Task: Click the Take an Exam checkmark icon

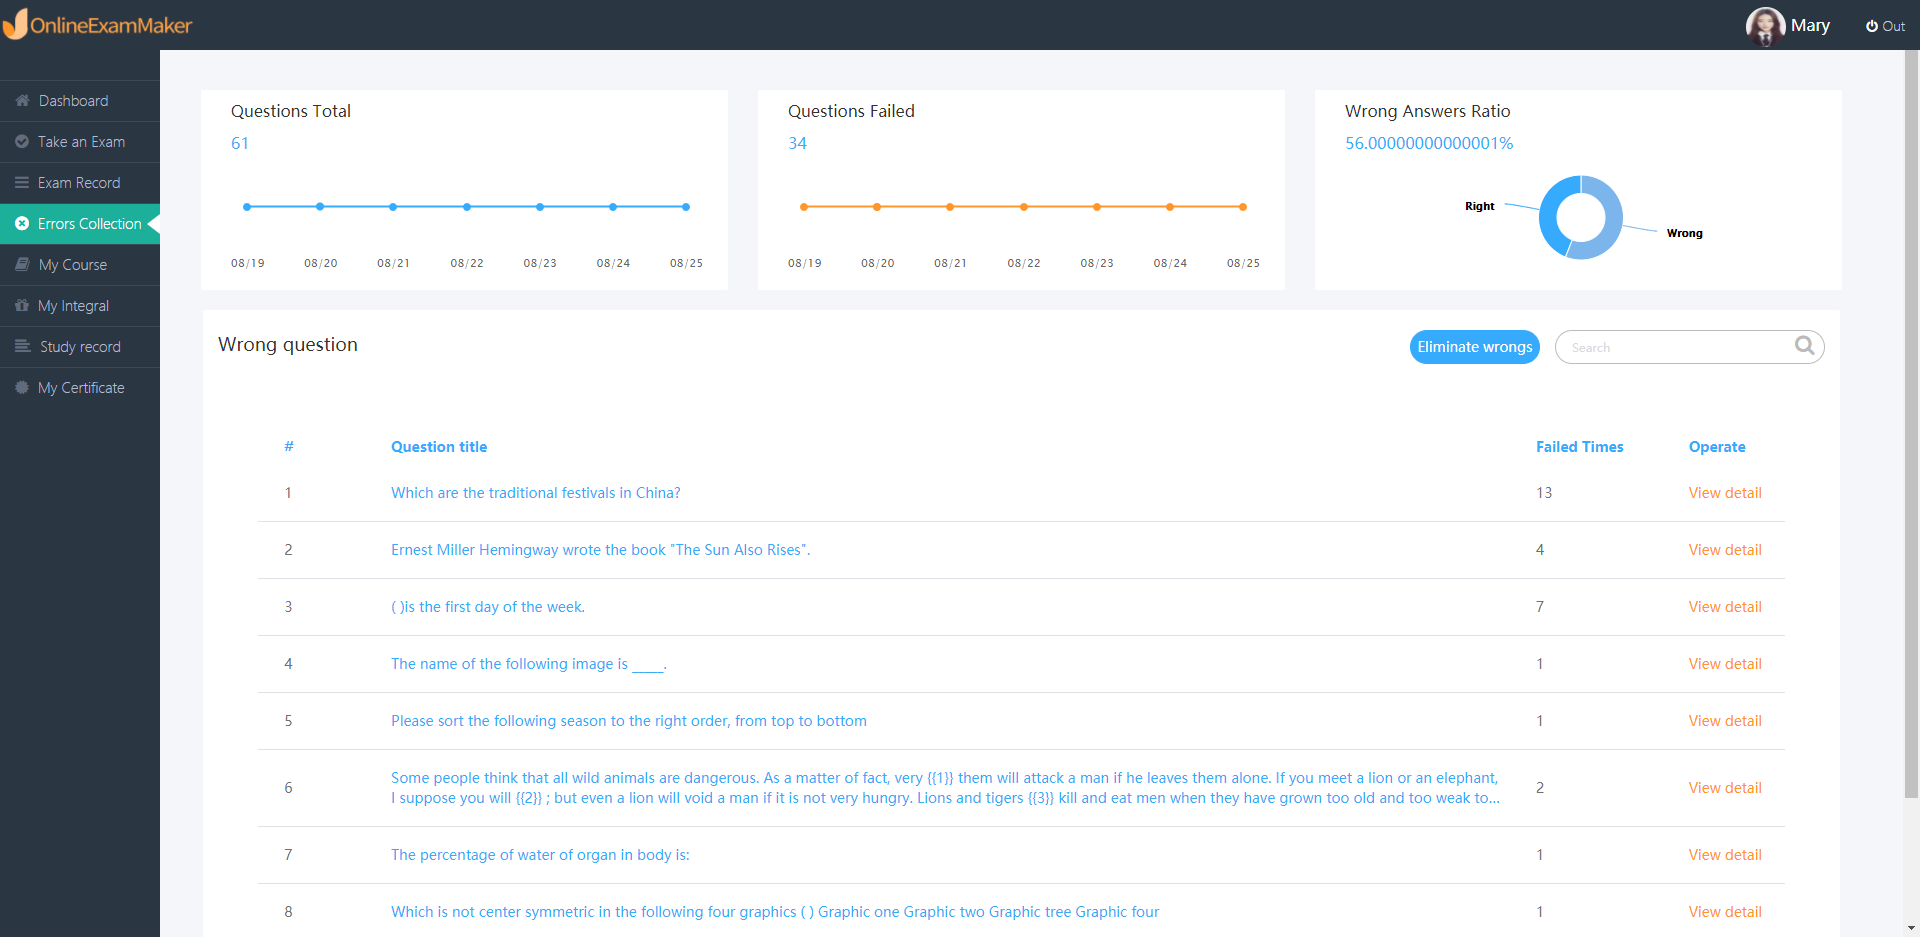Action: 22,142
